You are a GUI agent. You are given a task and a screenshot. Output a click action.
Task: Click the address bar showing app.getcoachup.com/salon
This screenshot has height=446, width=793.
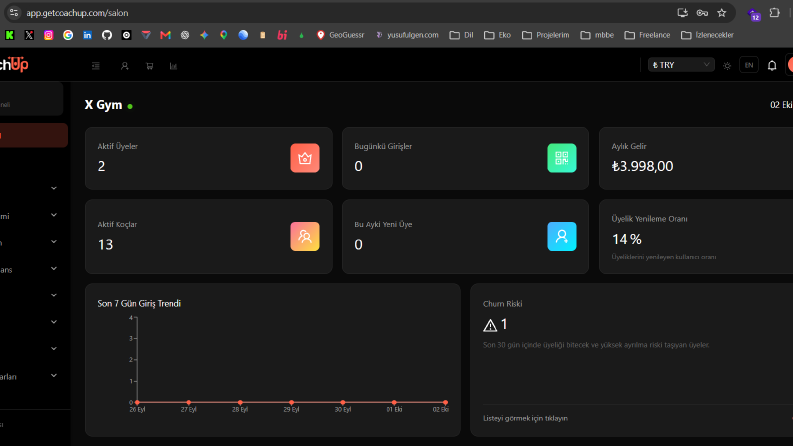coord(77,13)
